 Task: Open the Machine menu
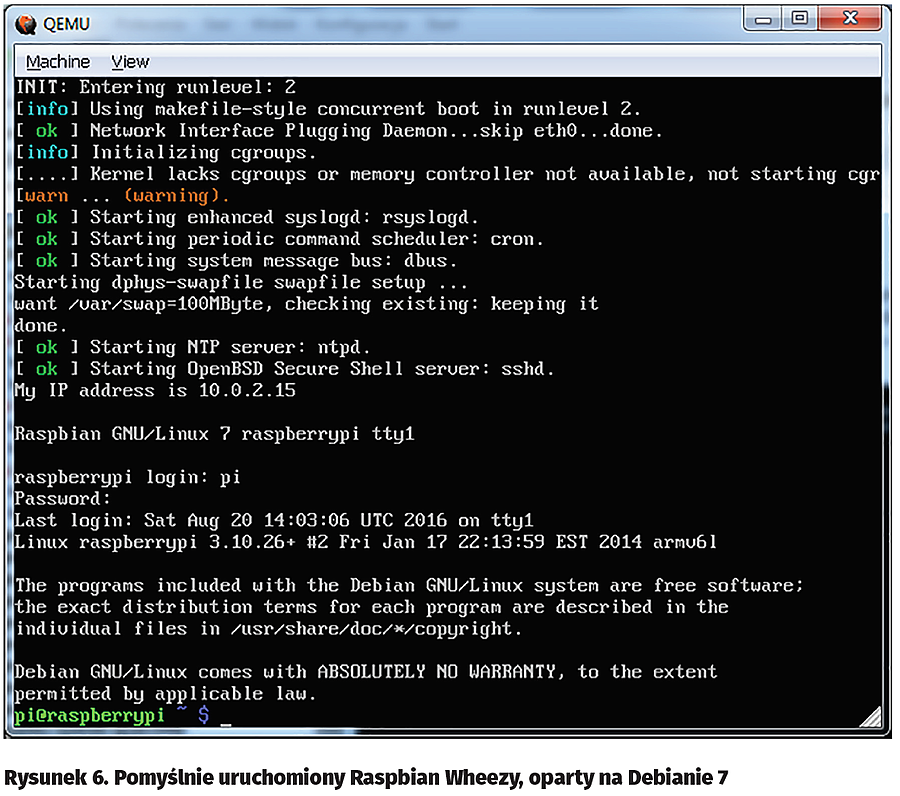tap(57, 61)
